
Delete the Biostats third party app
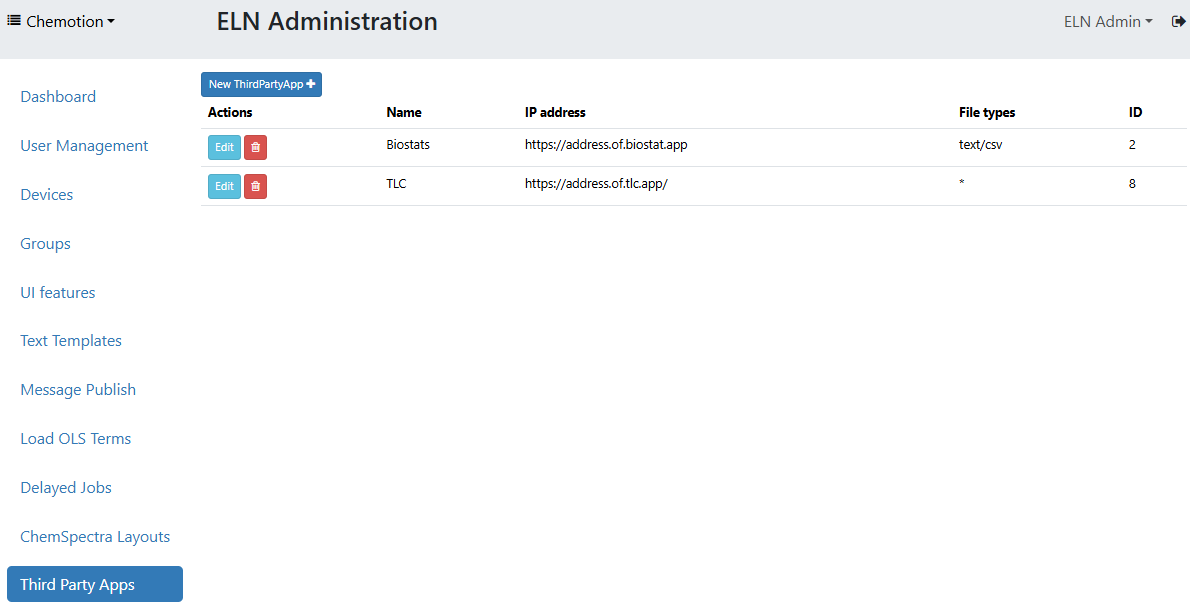click(255, 147)
